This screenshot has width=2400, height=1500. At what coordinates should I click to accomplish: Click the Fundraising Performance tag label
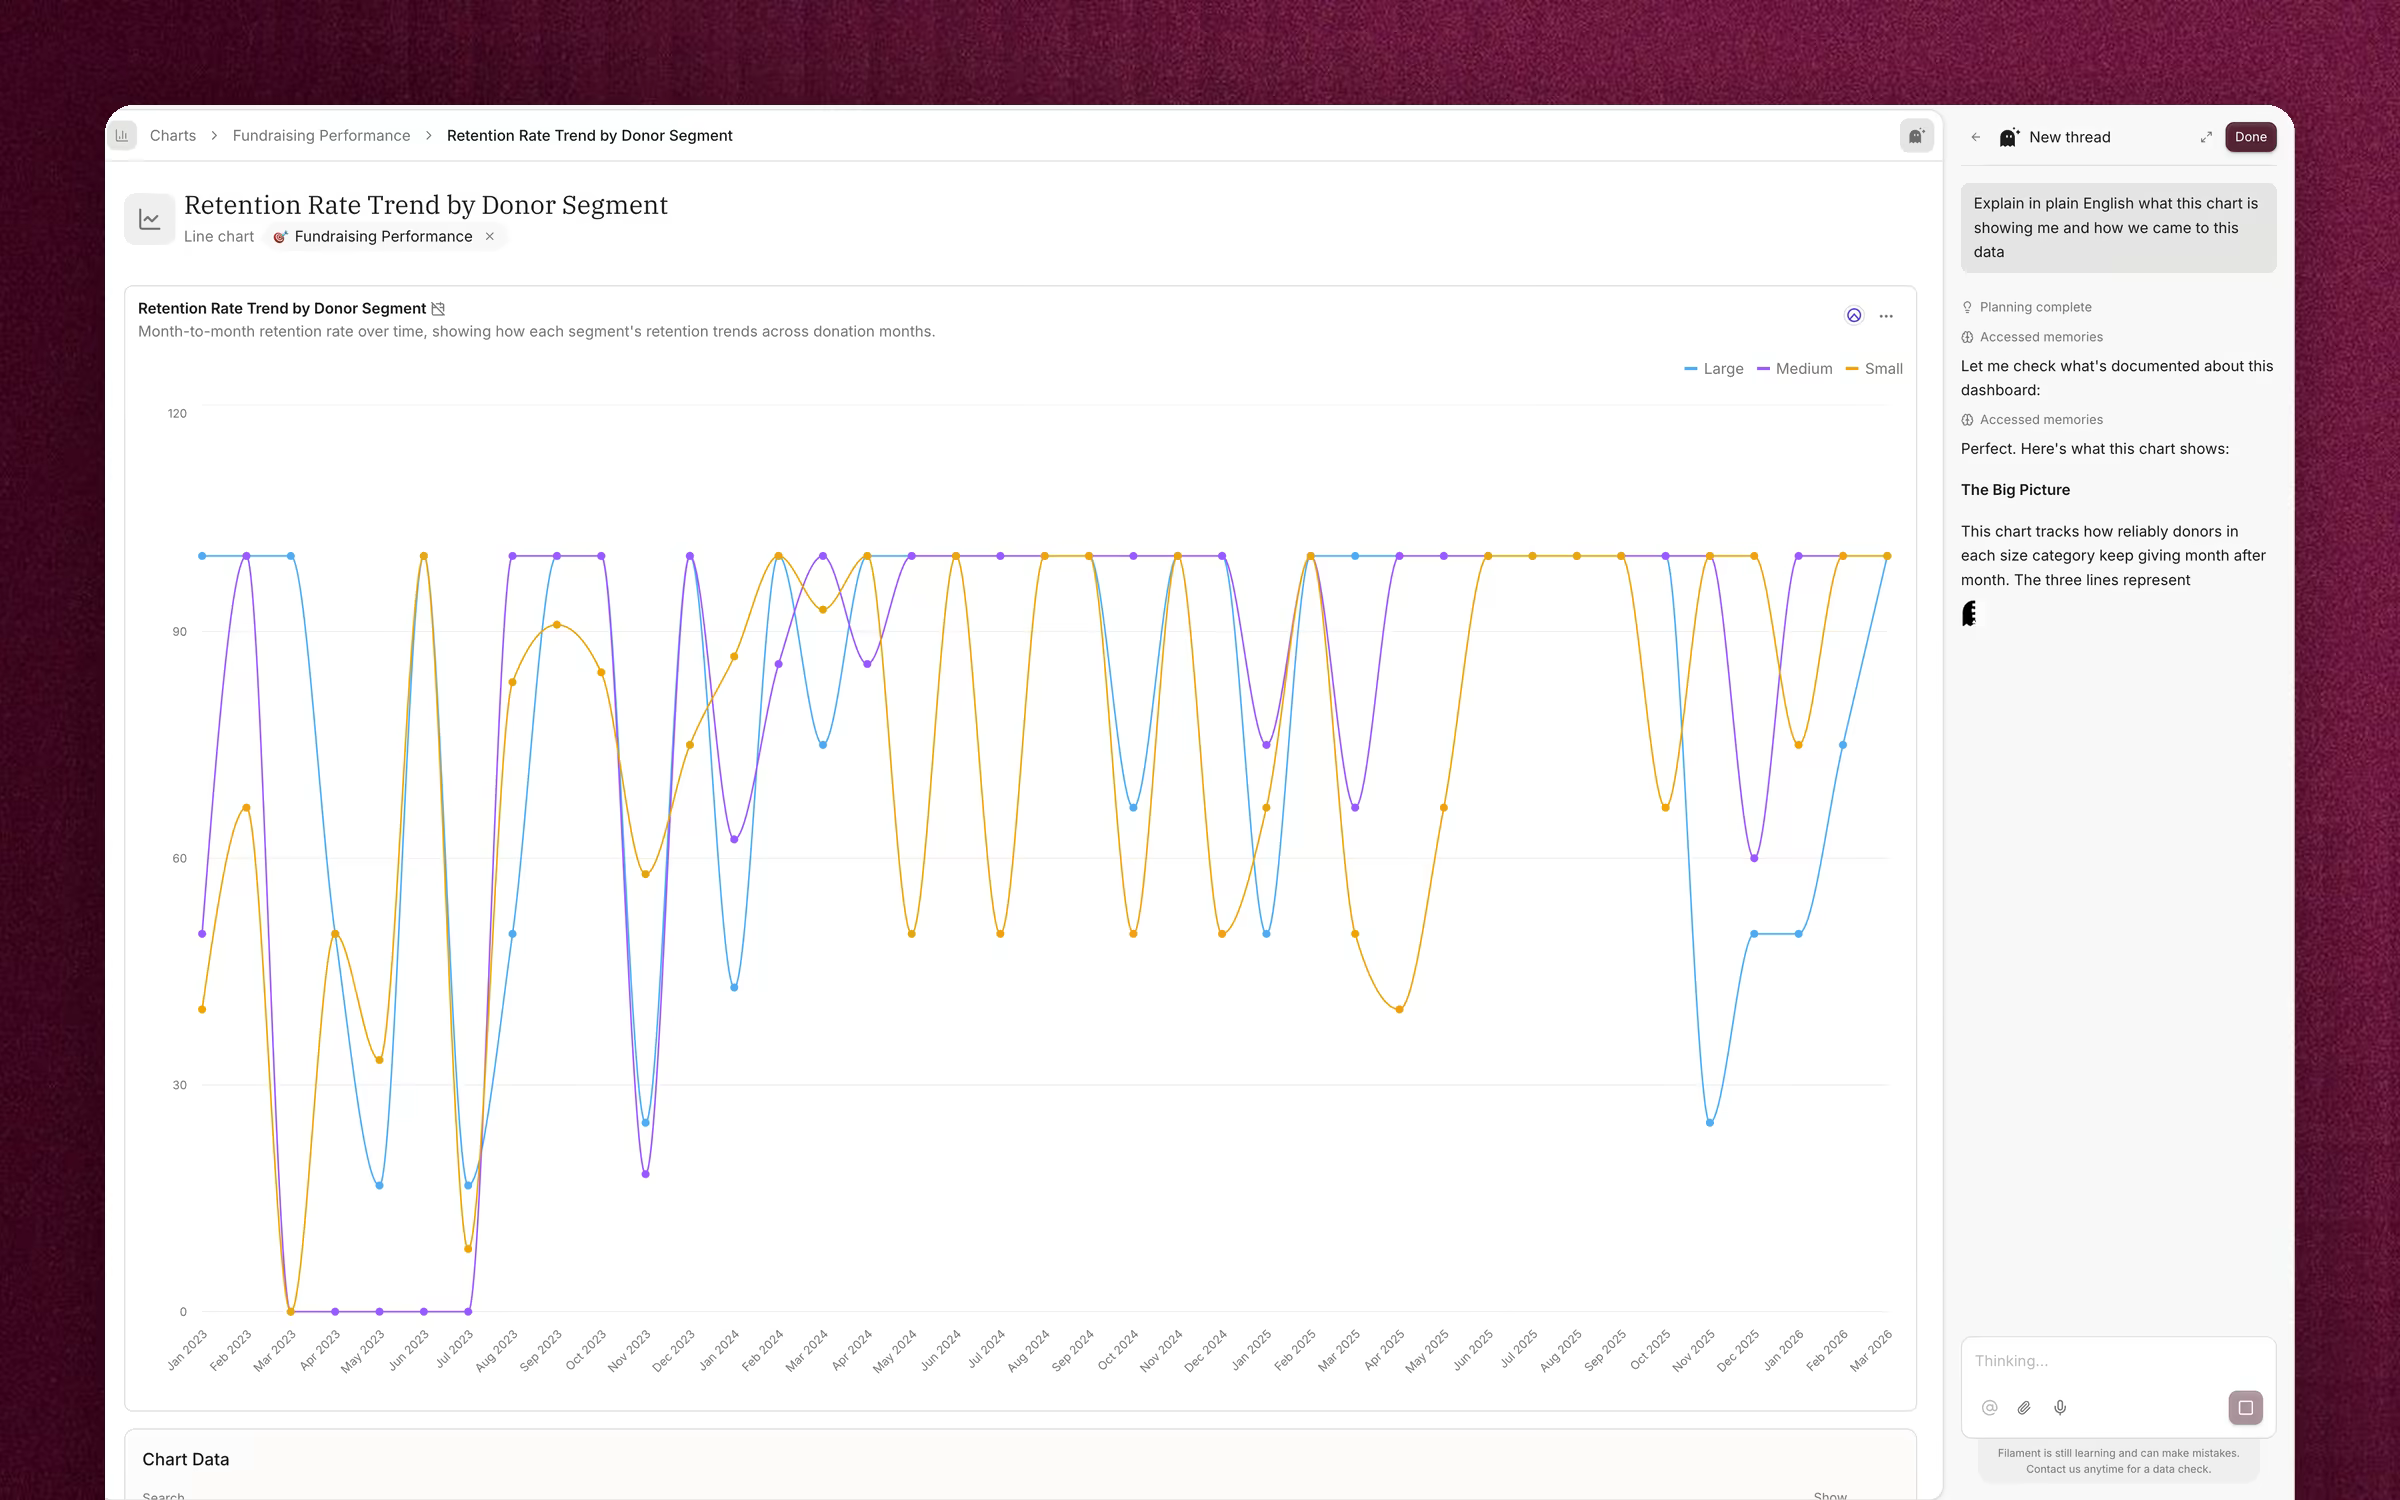click(383, 237)
